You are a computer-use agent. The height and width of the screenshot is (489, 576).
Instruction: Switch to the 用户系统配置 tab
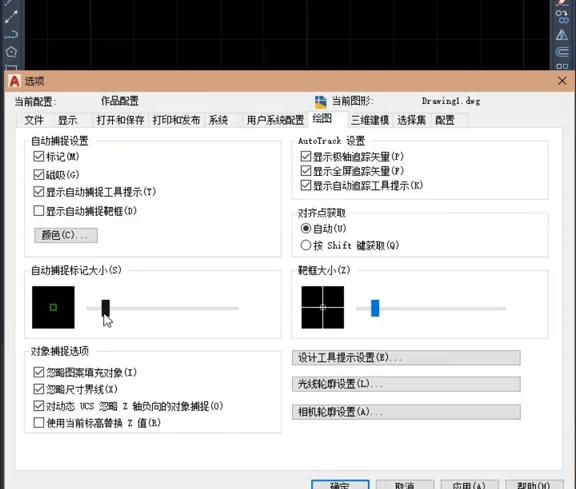click(x=275, y=120)
